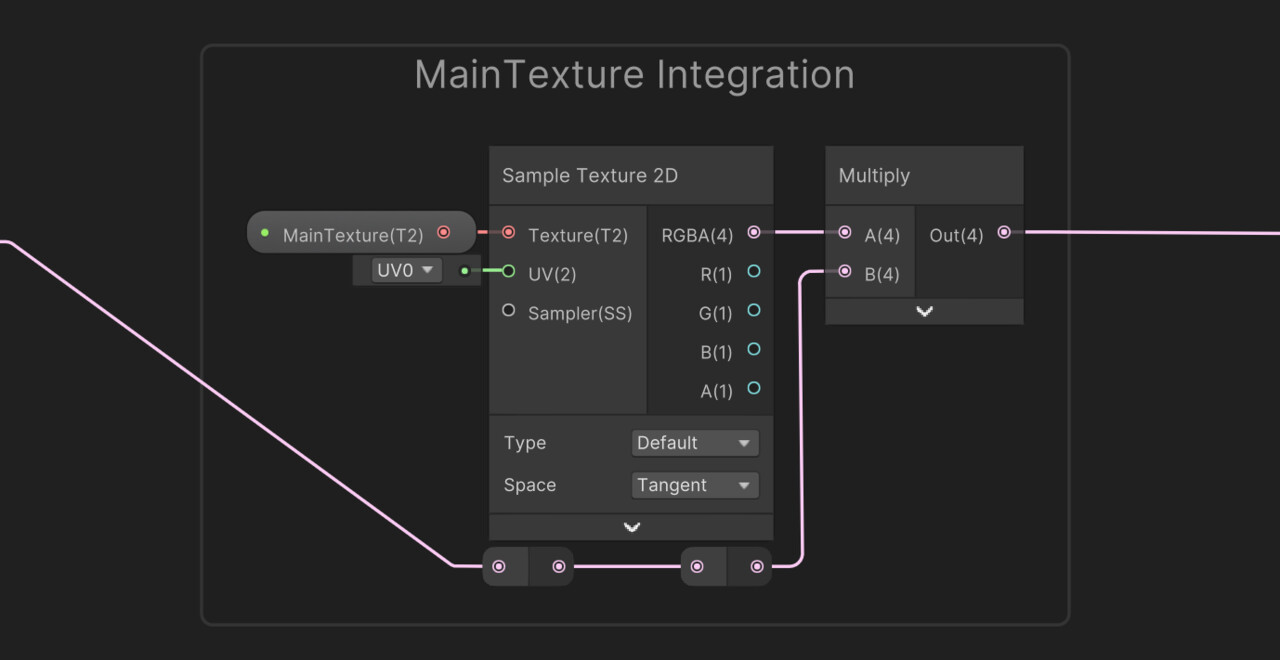
Task: Click the RGBA(4) output port
Action: [755, 232]
